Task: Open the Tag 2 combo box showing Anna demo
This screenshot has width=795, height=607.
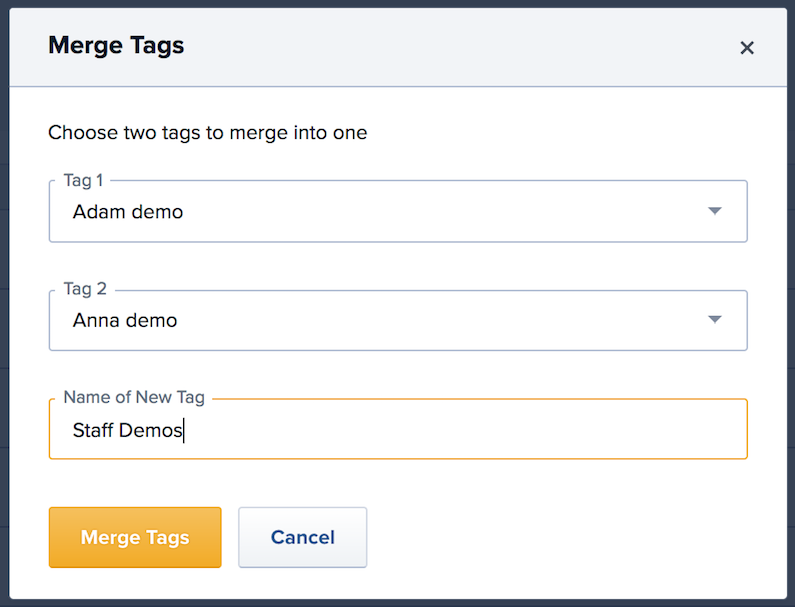Action: tap(397, 321)
